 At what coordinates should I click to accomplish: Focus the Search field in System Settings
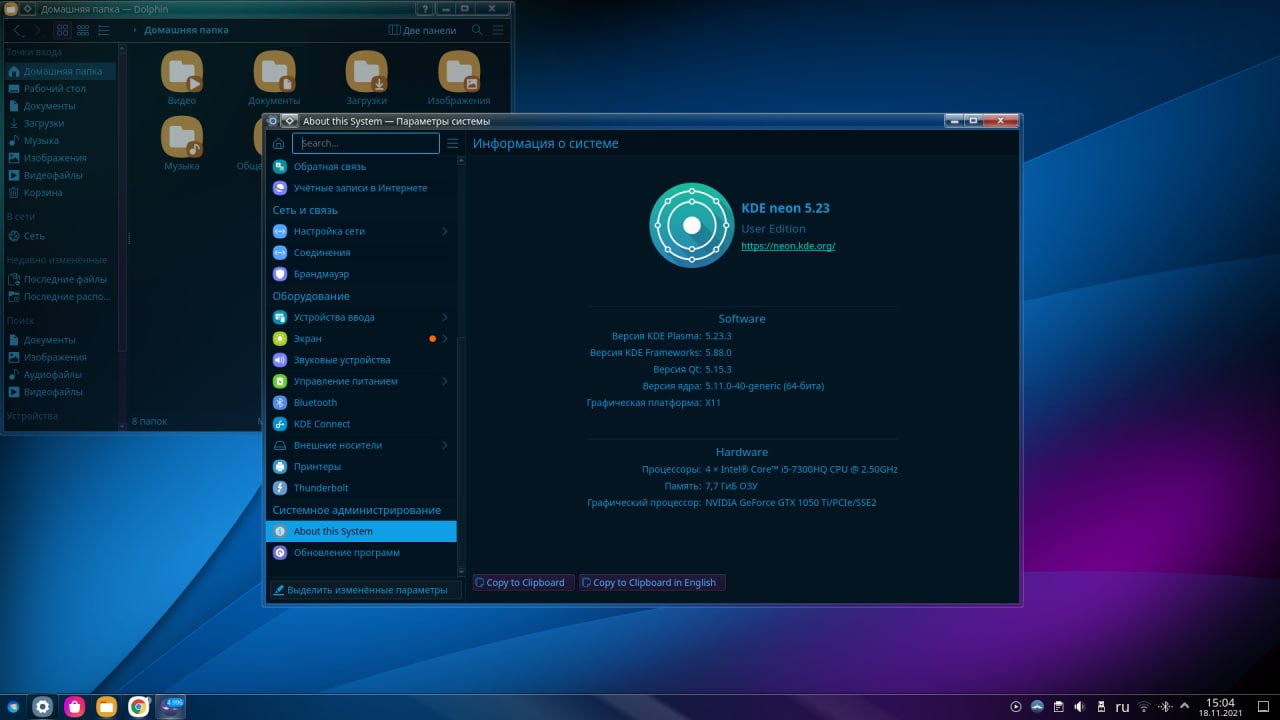click(x=366, y=144)
